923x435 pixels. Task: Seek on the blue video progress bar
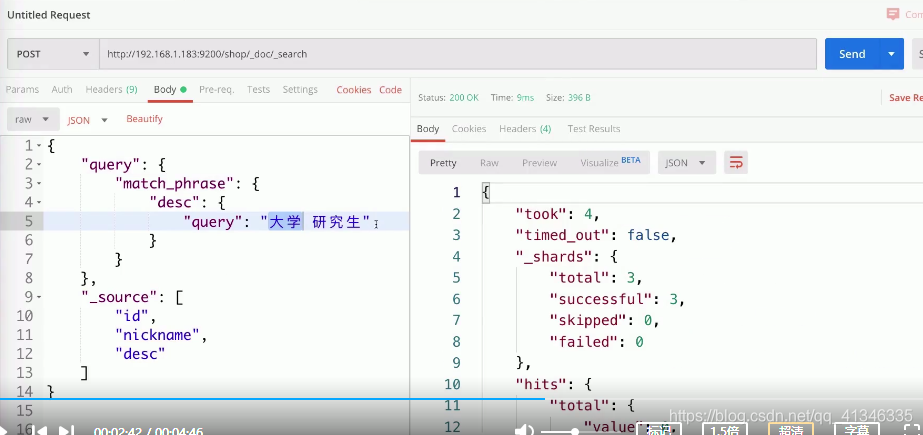point(273,399)
